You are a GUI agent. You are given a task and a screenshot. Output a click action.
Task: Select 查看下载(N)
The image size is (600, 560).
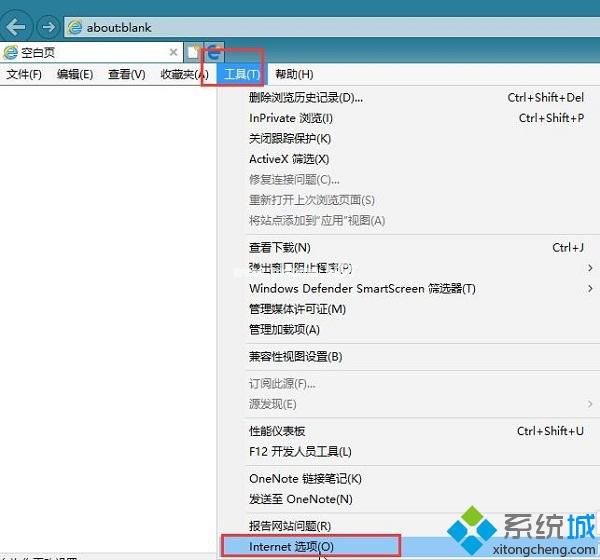408,248
